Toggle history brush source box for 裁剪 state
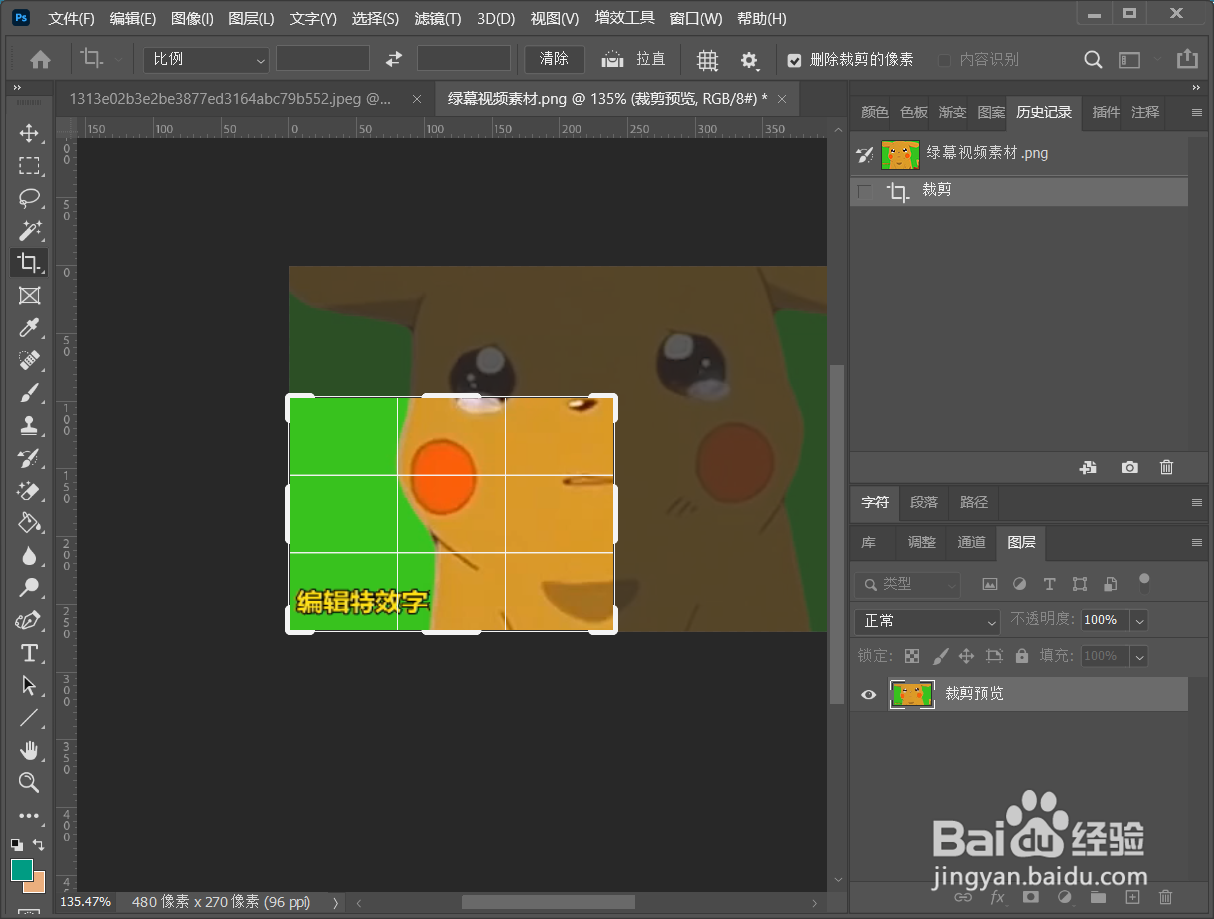Image resolution: width=1214 pixels, height=919 pixels. [864, 190]
